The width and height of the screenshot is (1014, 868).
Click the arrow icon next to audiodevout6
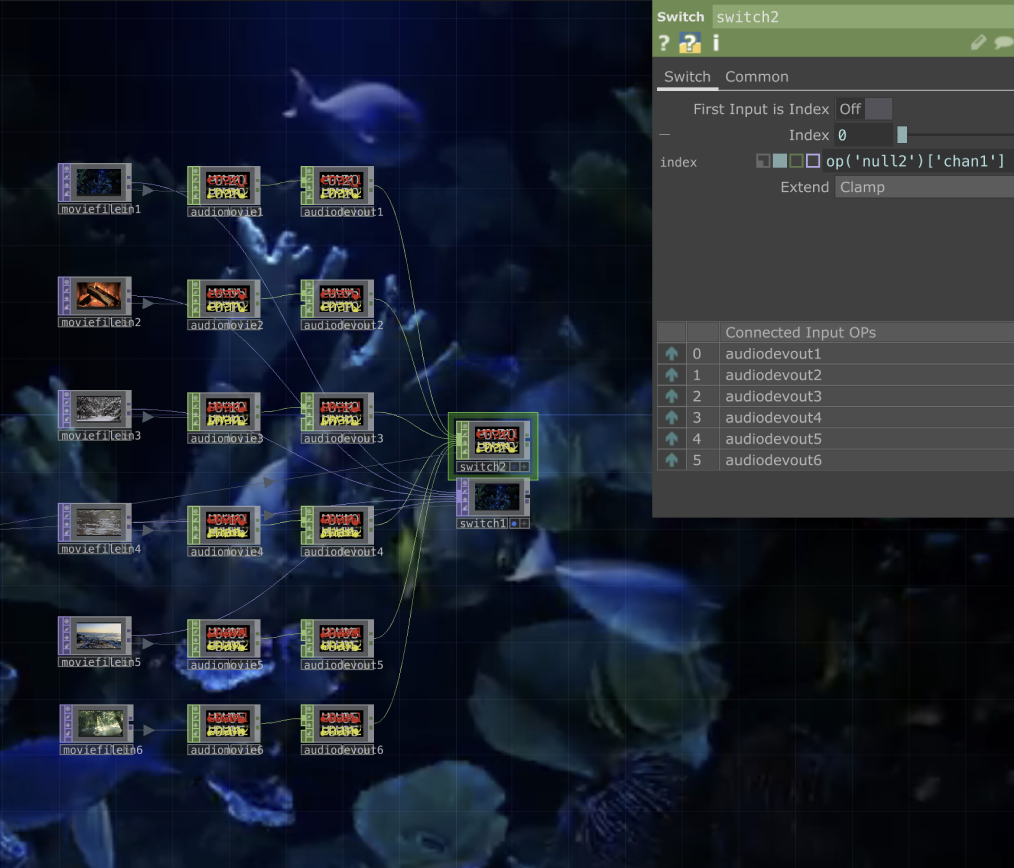[x=671, y=460]
